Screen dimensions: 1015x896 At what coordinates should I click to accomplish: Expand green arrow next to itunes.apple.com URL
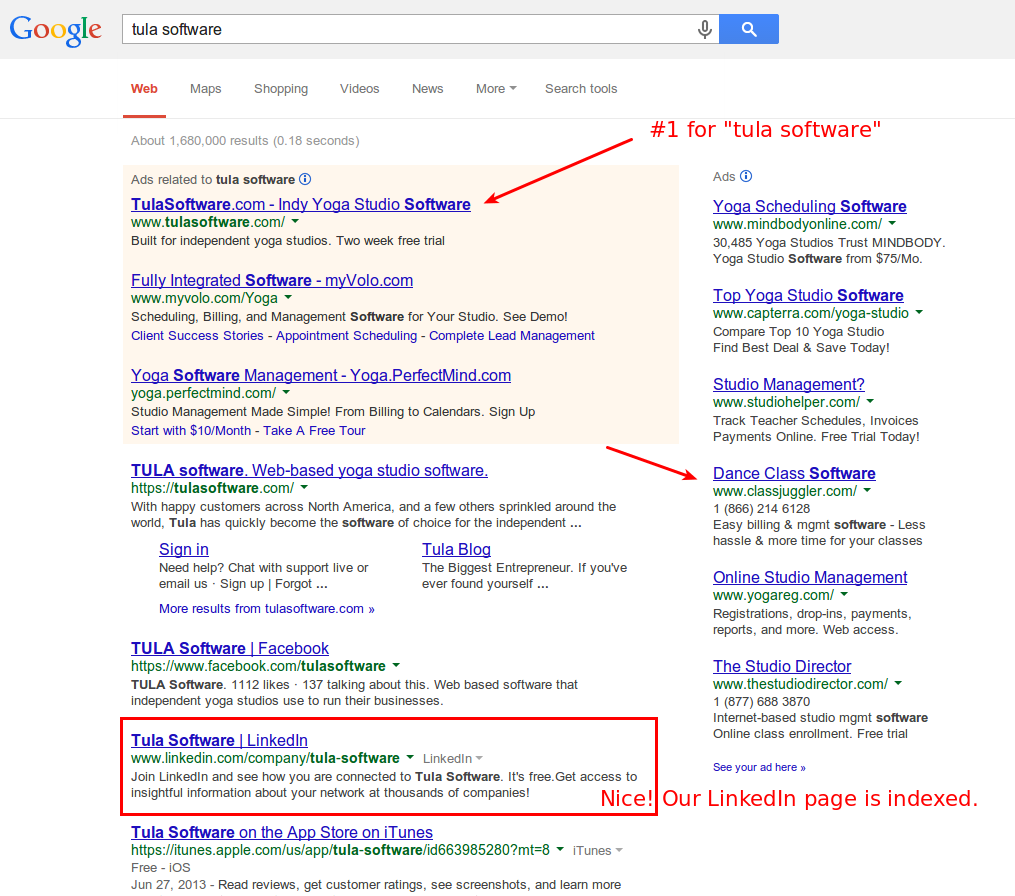pyautogui.click(x=560, y=849)
